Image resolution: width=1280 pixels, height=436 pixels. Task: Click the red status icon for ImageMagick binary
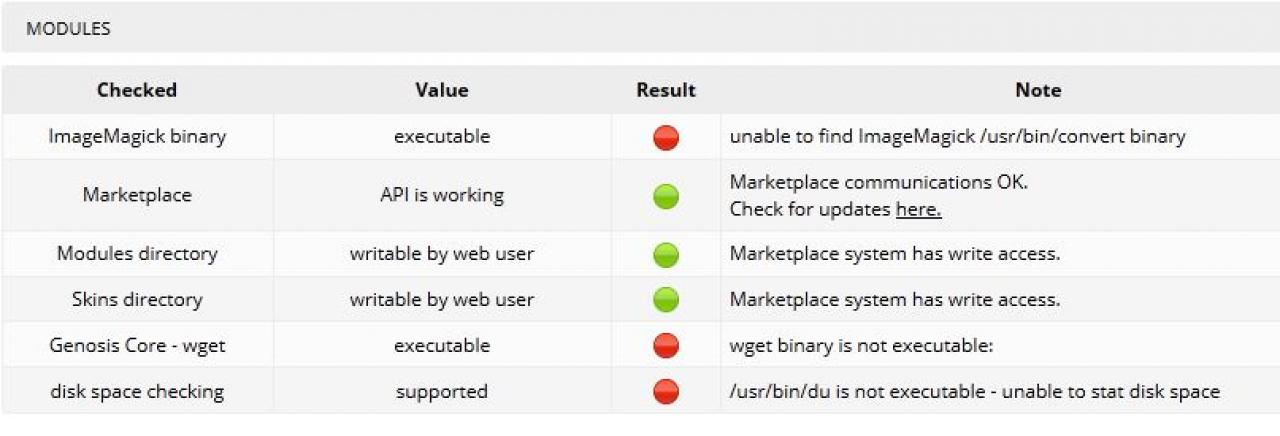coord(666,137)
